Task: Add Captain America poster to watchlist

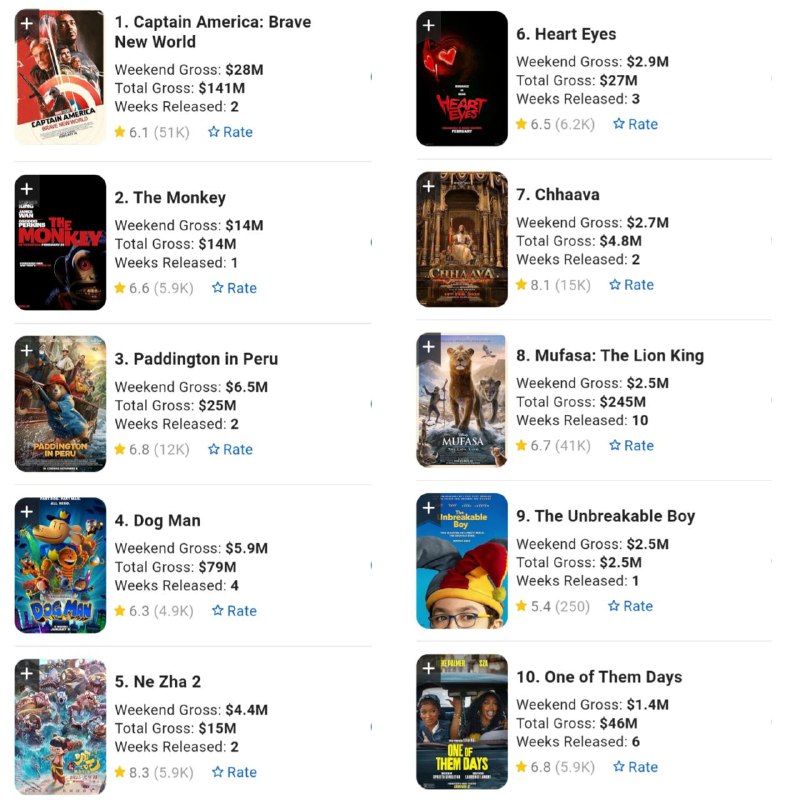Action: click(27, 24)
